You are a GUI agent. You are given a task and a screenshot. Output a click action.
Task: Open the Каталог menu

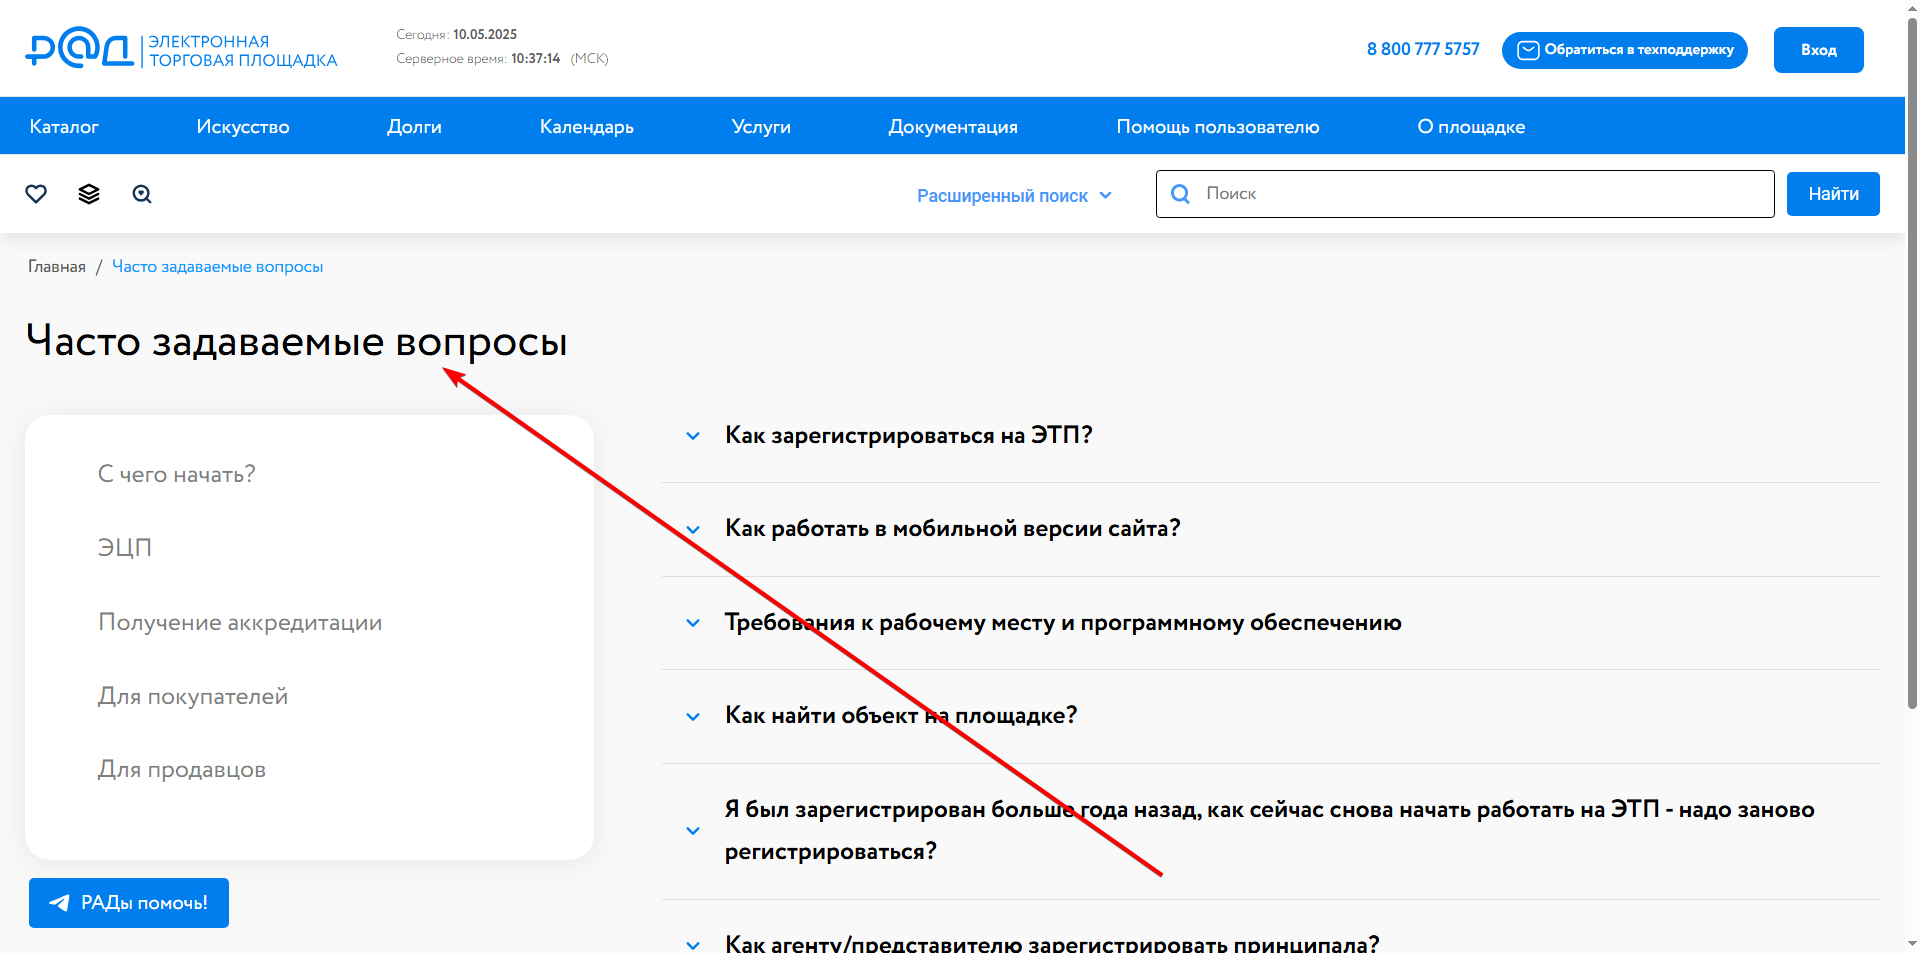[x=64, y=127]
